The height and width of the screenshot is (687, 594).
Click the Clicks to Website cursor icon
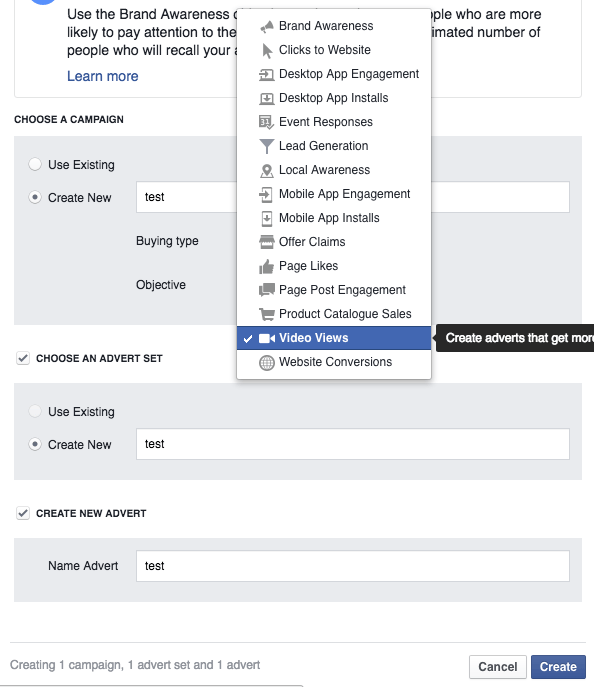click(x=266, y=50)
